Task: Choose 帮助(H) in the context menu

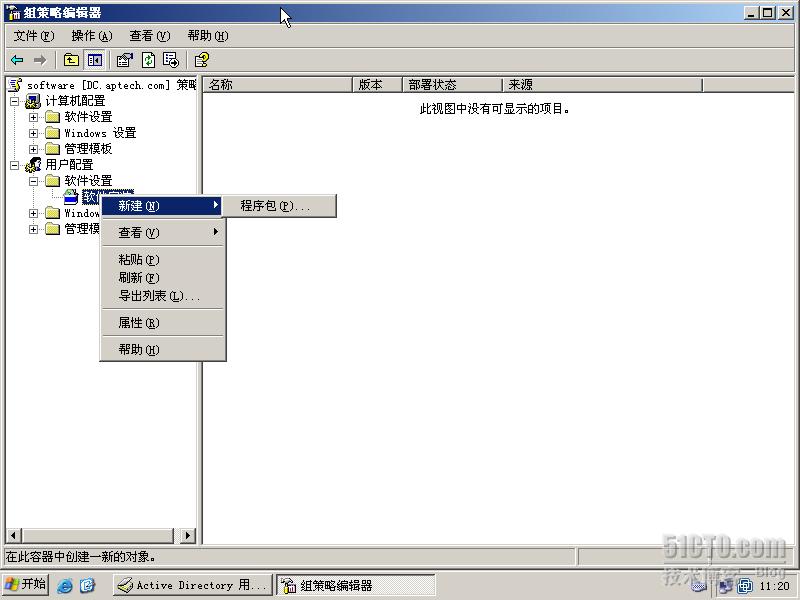Action: (163, 349)
